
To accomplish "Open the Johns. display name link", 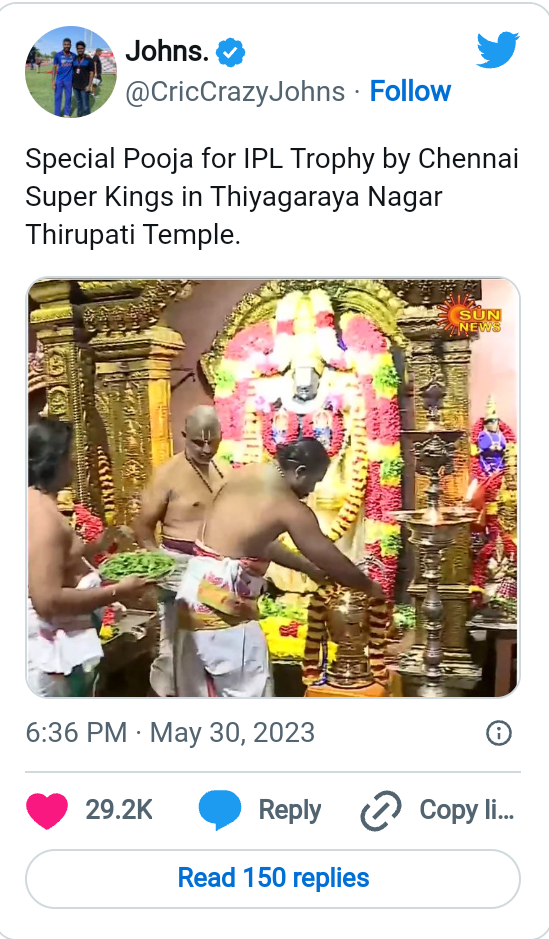I will click(167, 52).
